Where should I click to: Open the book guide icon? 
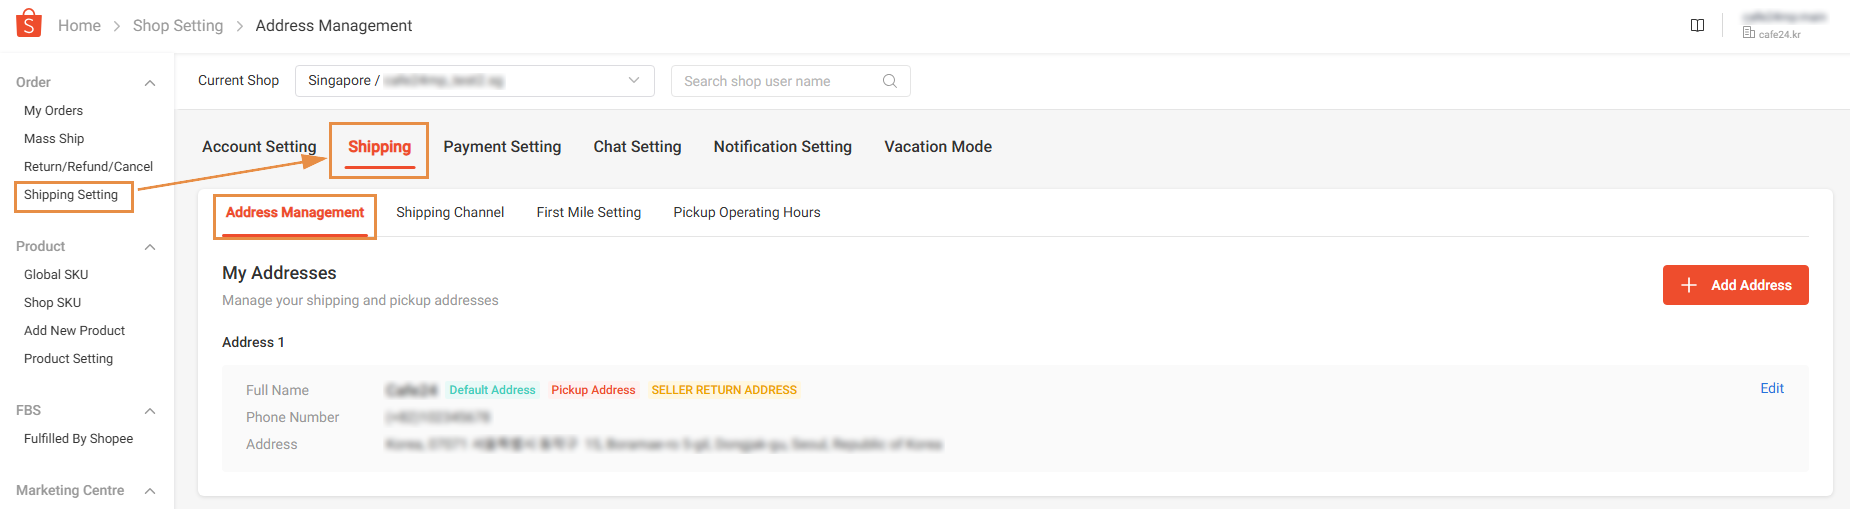click(1697, 25)
